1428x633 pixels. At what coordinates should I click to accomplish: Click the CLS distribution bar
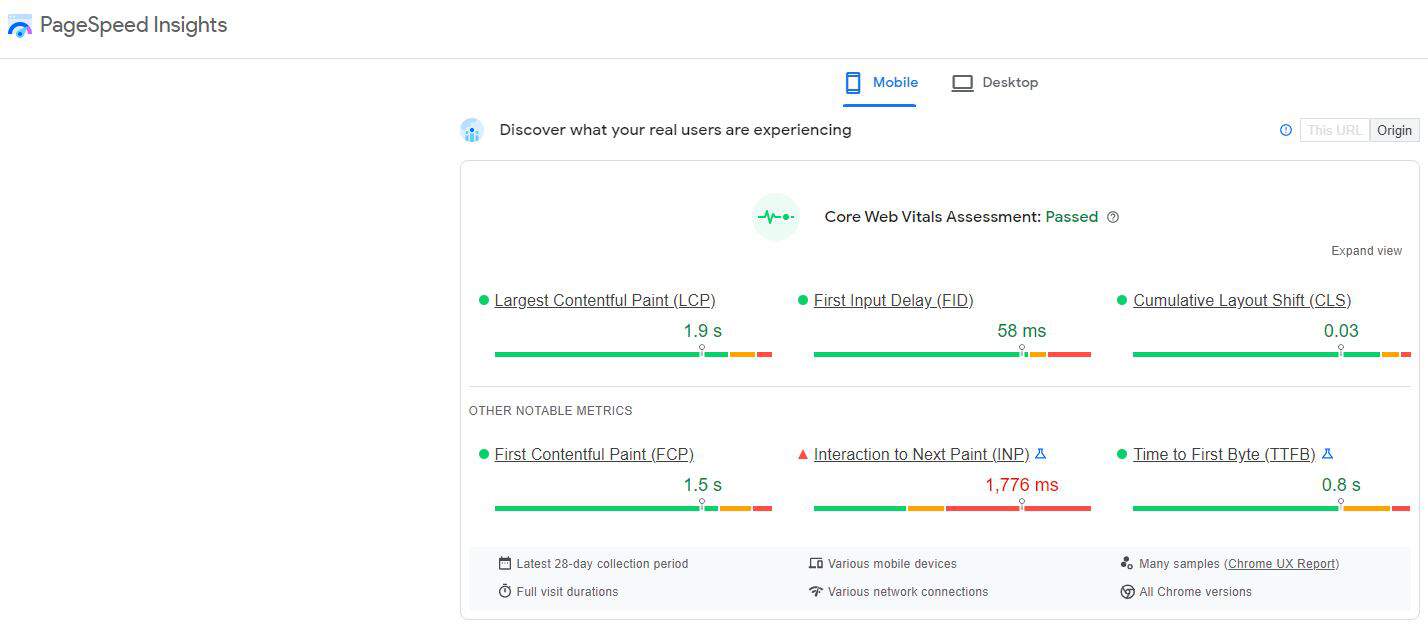1271,354
